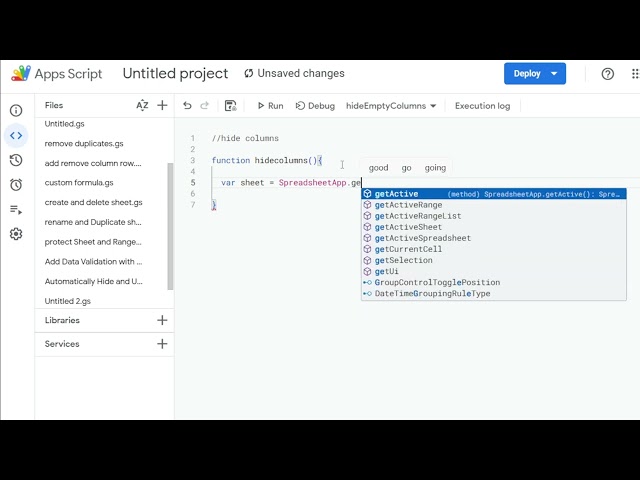Rename the Untitled project title
Screen dimensions: 640x480
pyautogui.click(x=176, y=73)
